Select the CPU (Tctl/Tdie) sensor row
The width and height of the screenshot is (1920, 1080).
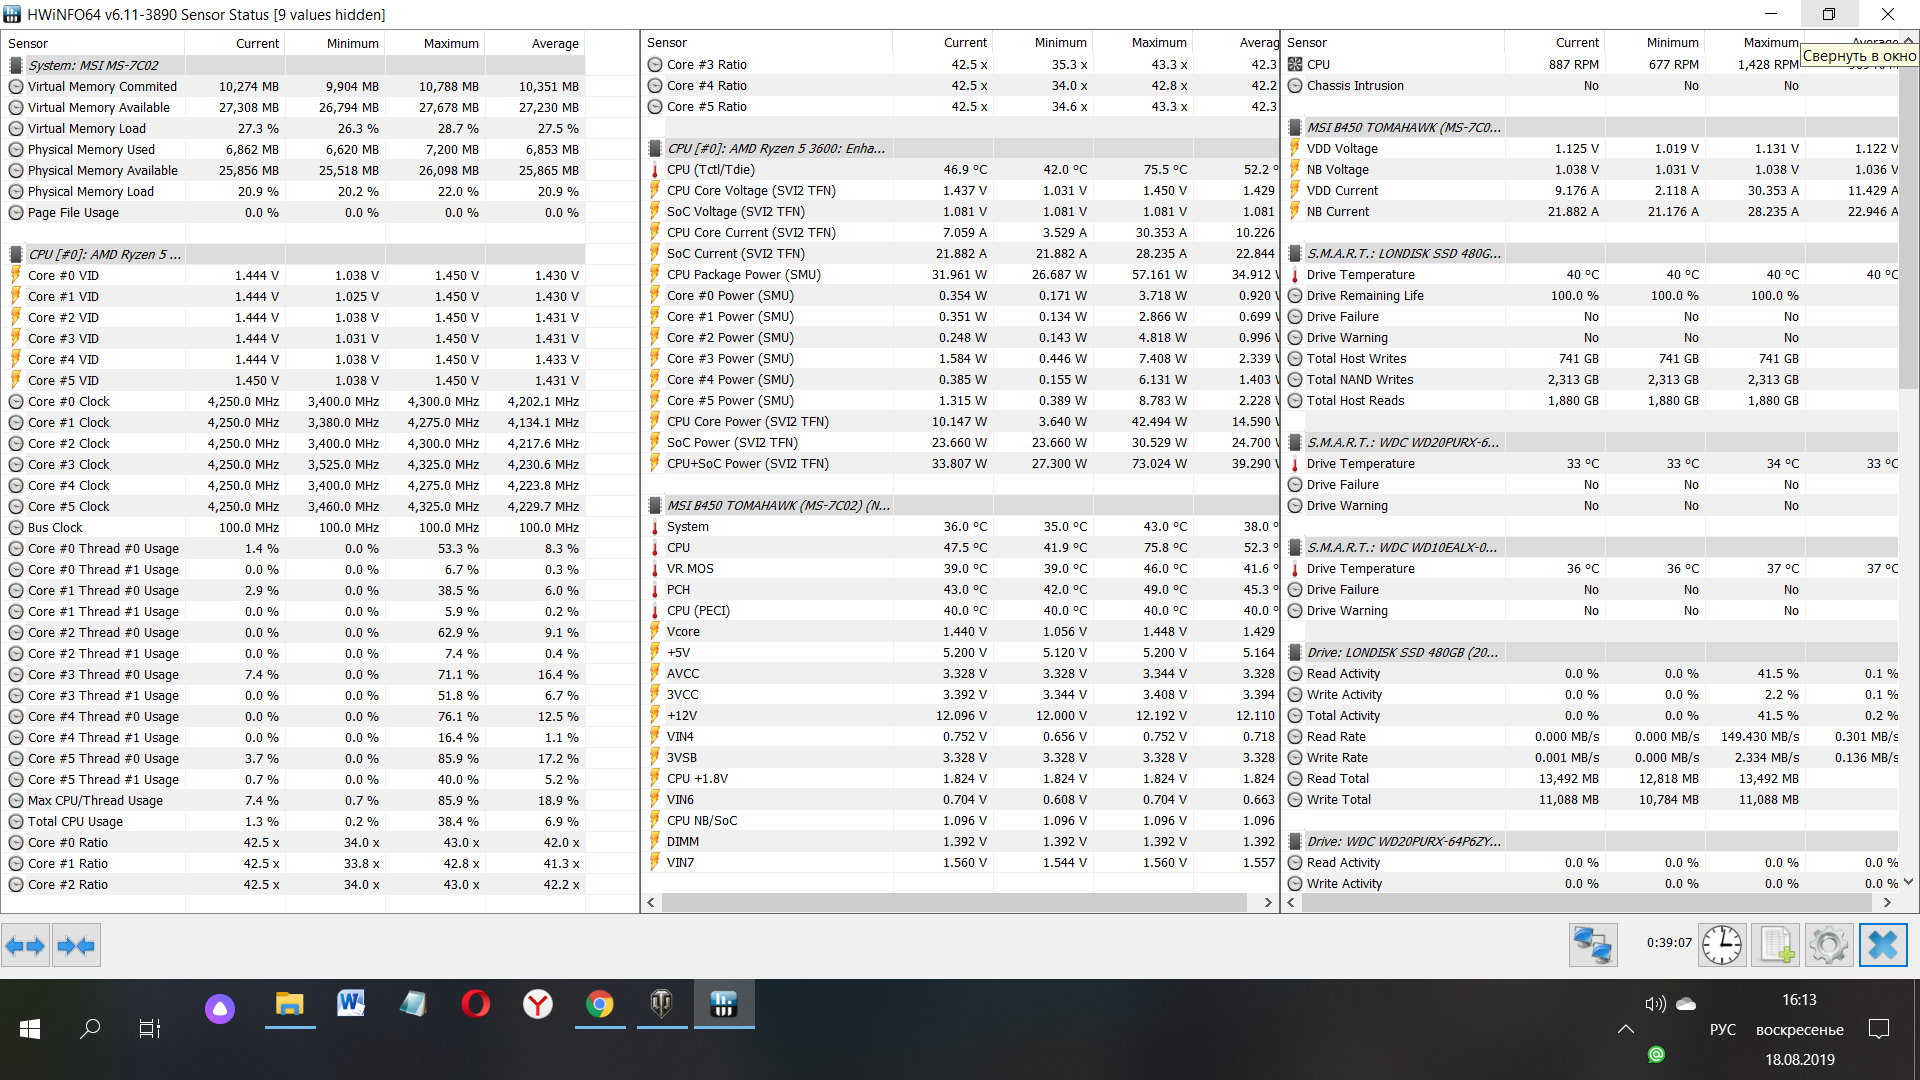coord(711,169)
